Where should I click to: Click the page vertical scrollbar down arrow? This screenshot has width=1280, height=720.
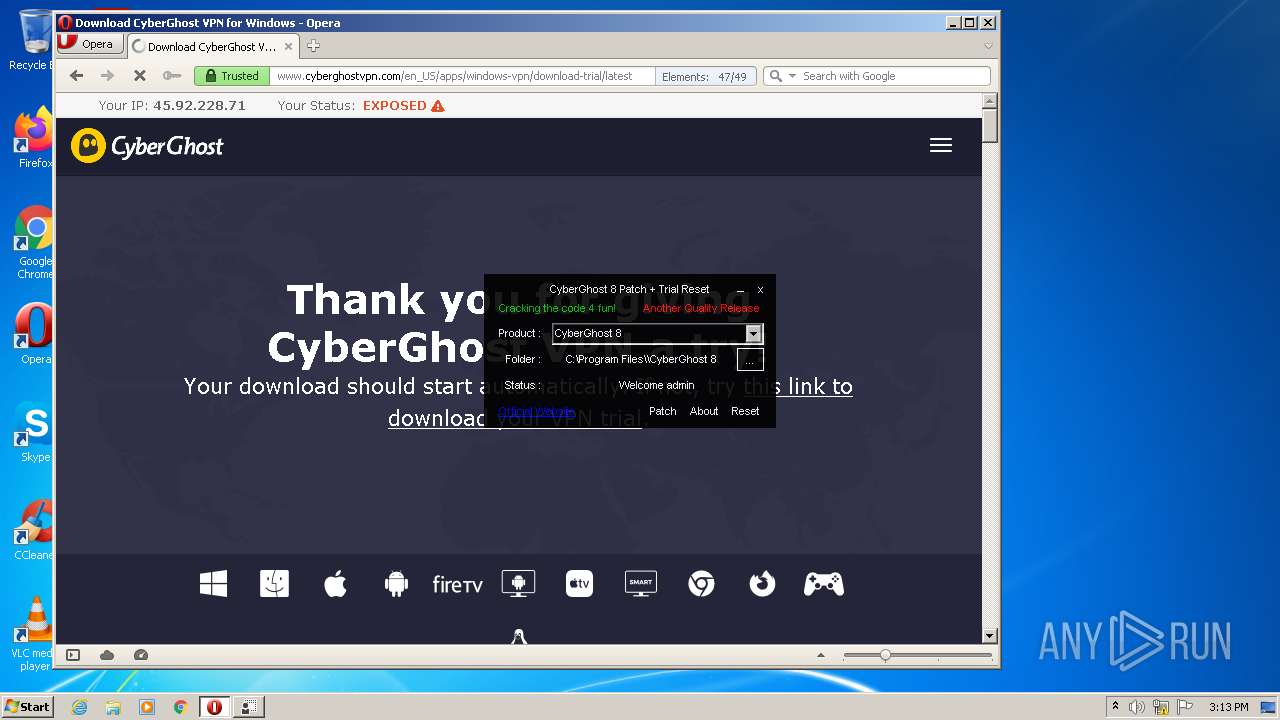990,636
